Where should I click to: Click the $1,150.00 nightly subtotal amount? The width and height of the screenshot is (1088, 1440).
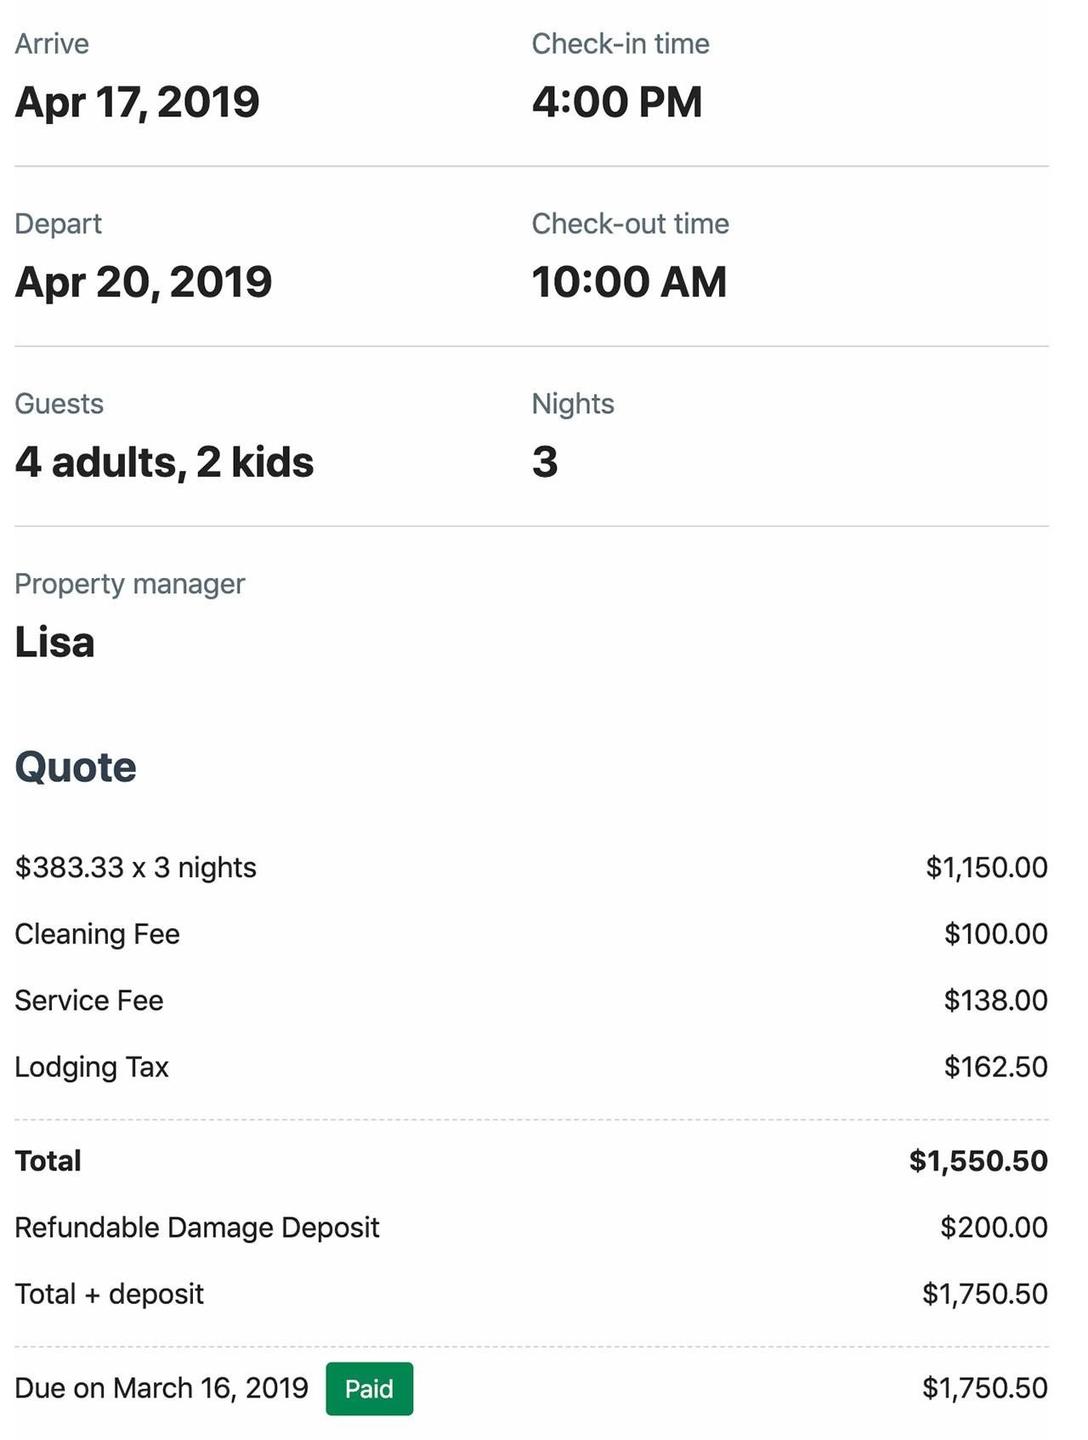[987, 867]
